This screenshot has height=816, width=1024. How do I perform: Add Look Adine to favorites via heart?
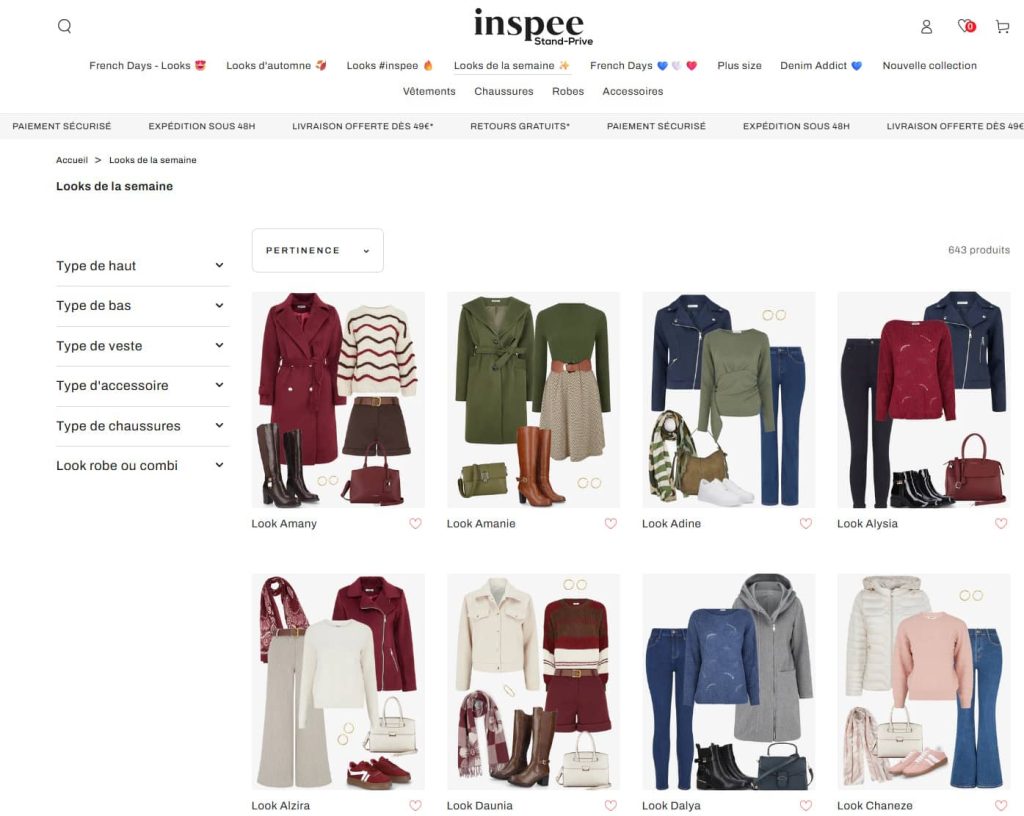[805, 524]
